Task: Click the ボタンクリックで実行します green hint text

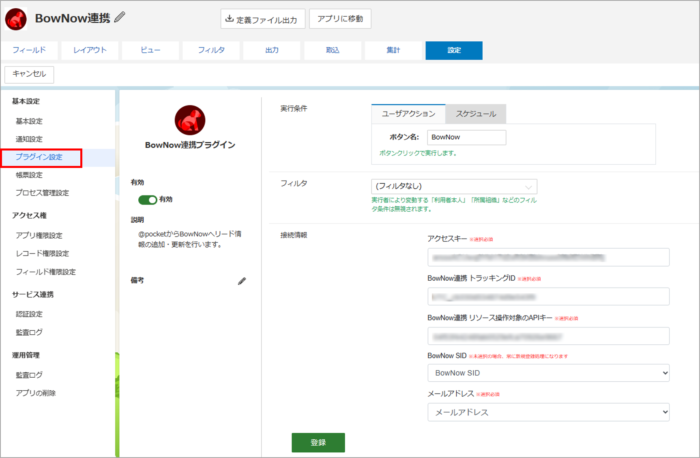Action: (x=418, y=153)
